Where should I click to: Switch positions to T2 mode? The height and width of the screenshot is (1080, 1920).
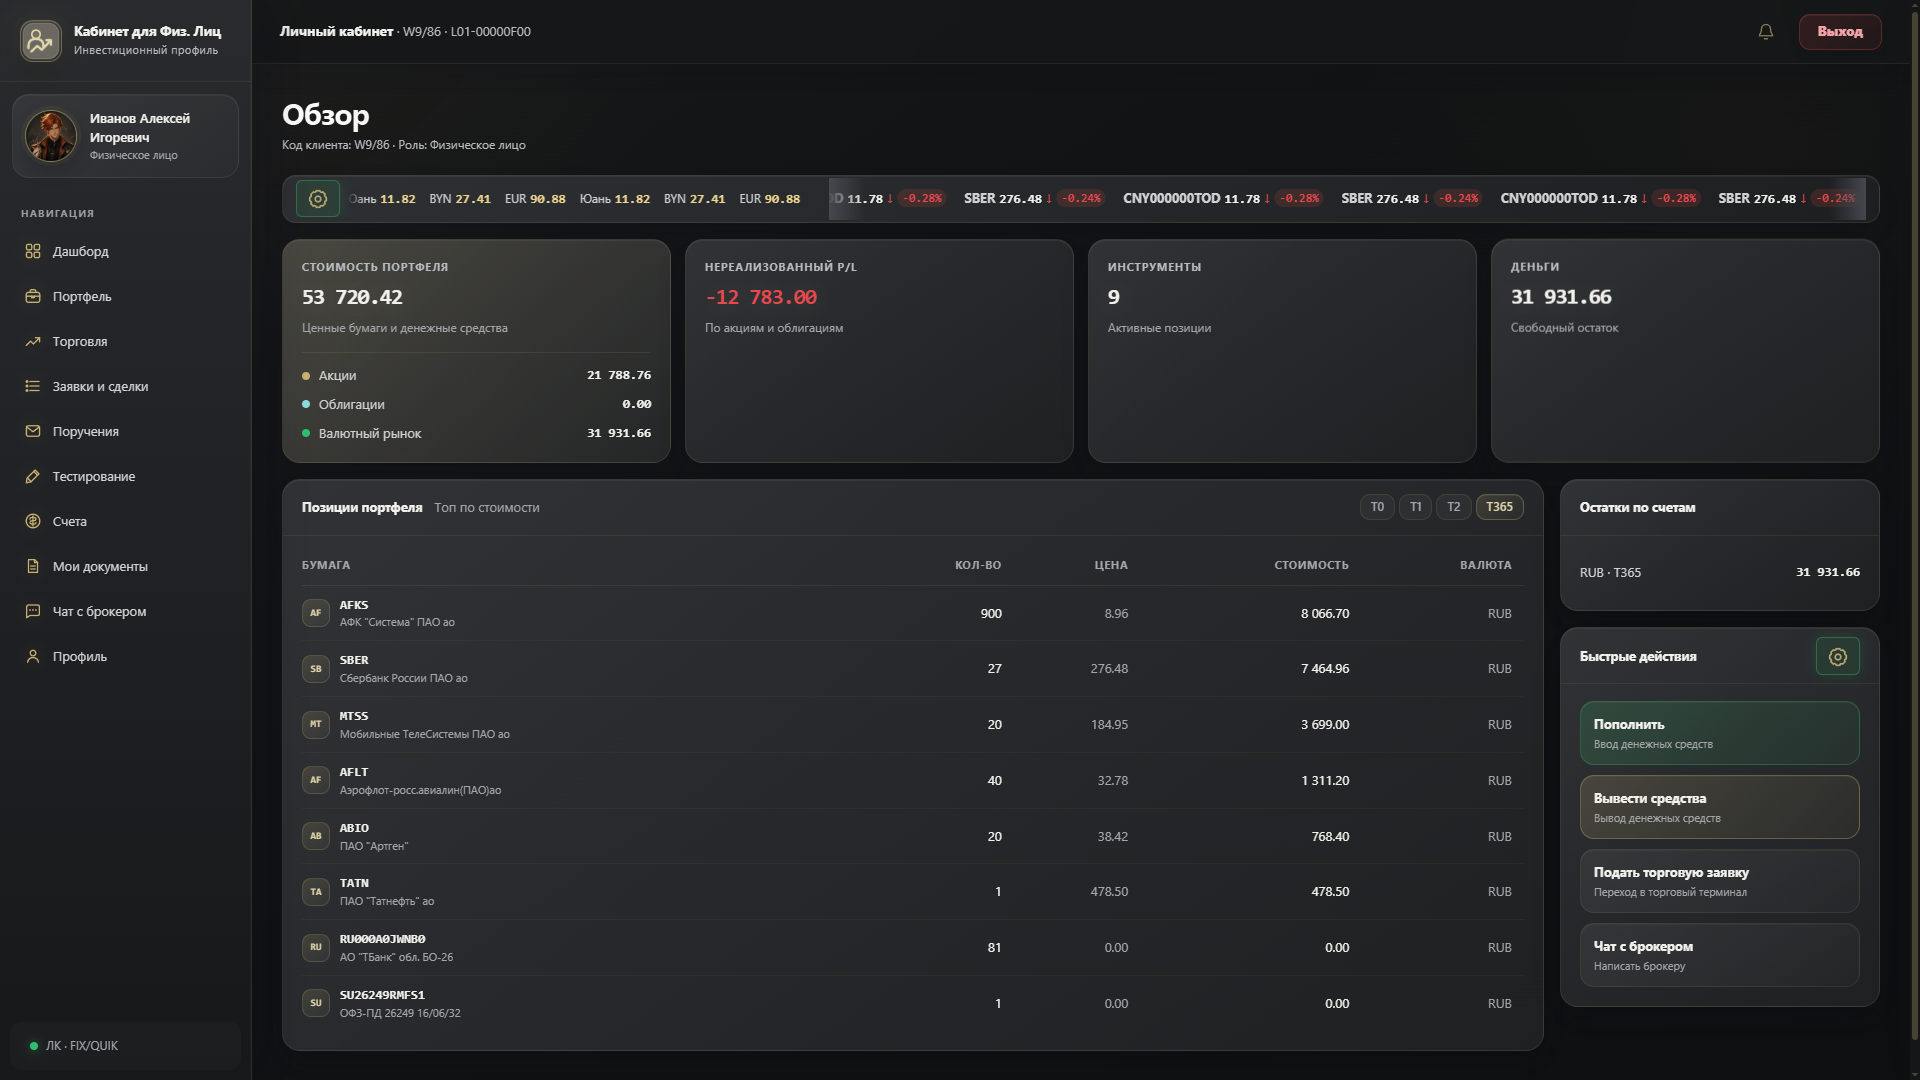point(1454,507)
